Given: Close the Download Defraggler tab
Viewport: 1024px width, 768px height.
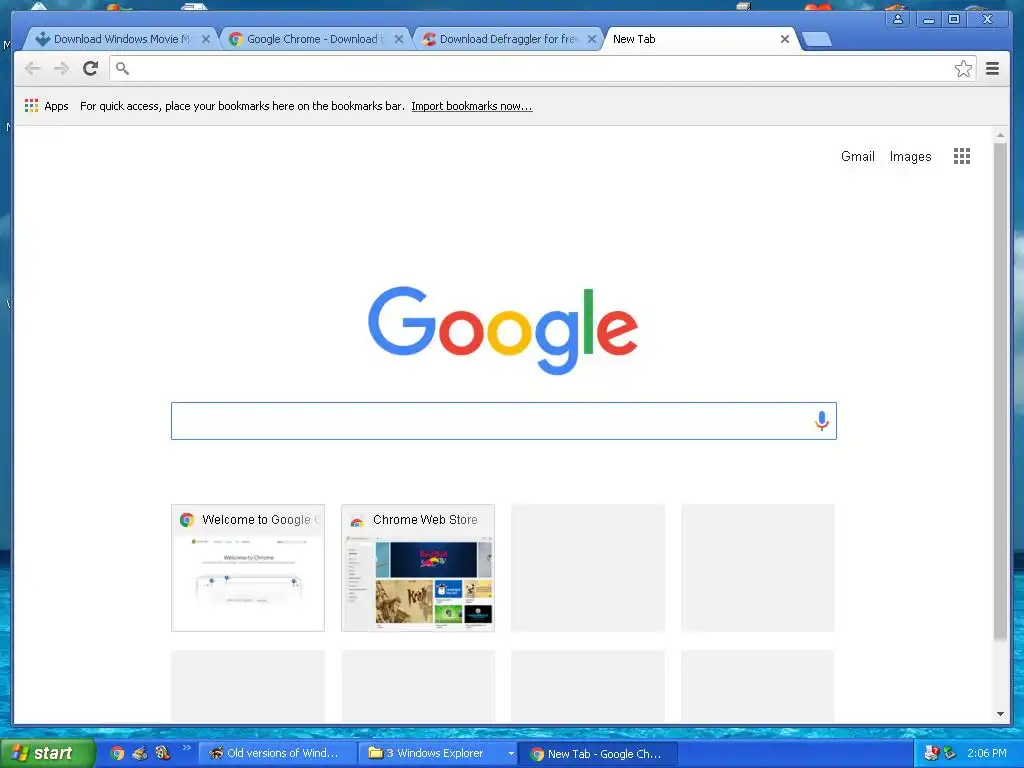Looking at the screenshot, I should pyautogui.click(x=592, y=39).
